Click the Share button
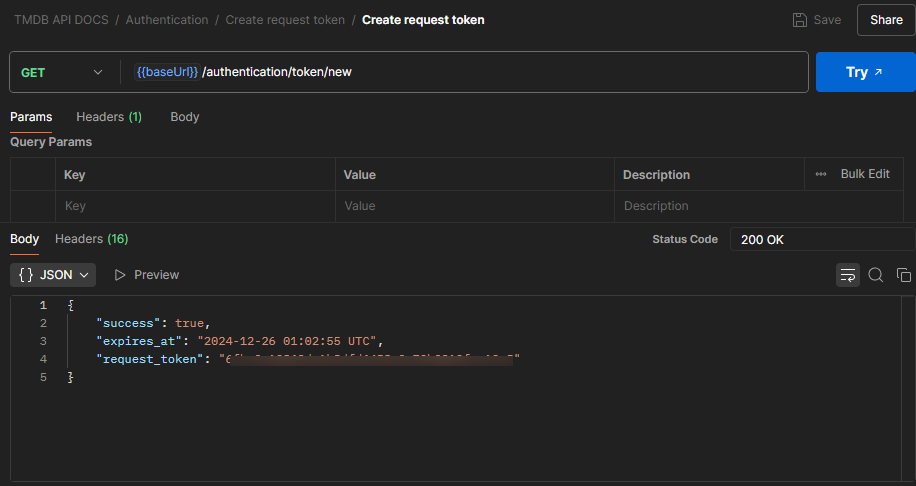 [886, 20]
